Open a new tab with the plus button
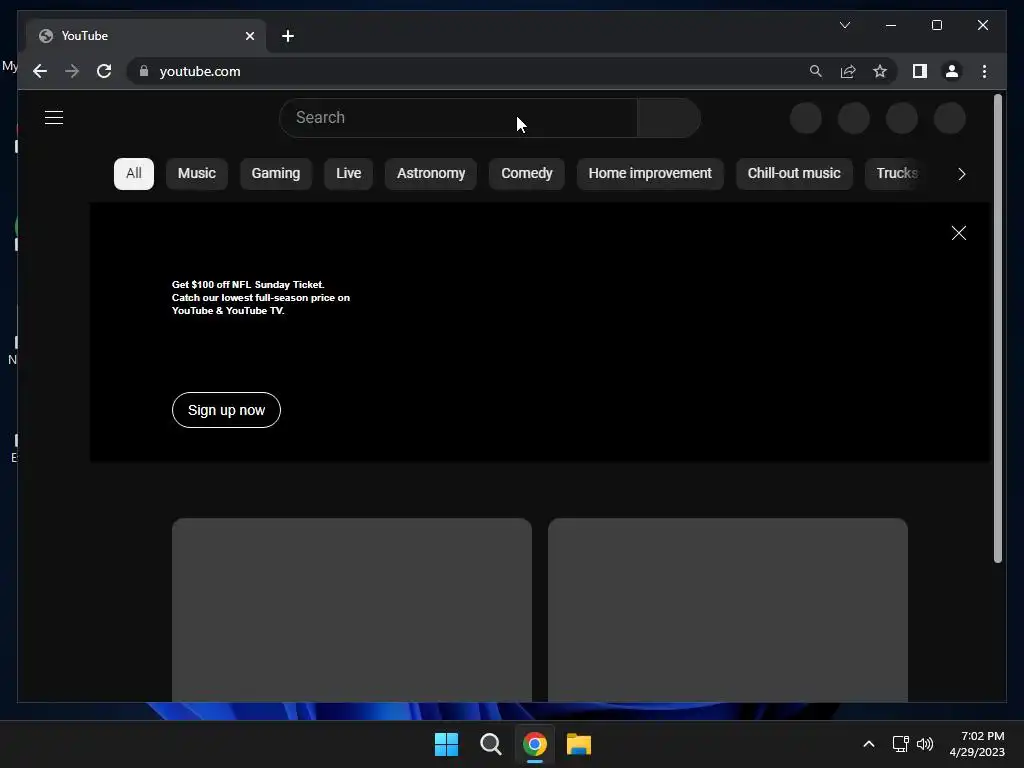Image resolution: width=1024 pixels, height=768 pixels. [x=288, y=36]
